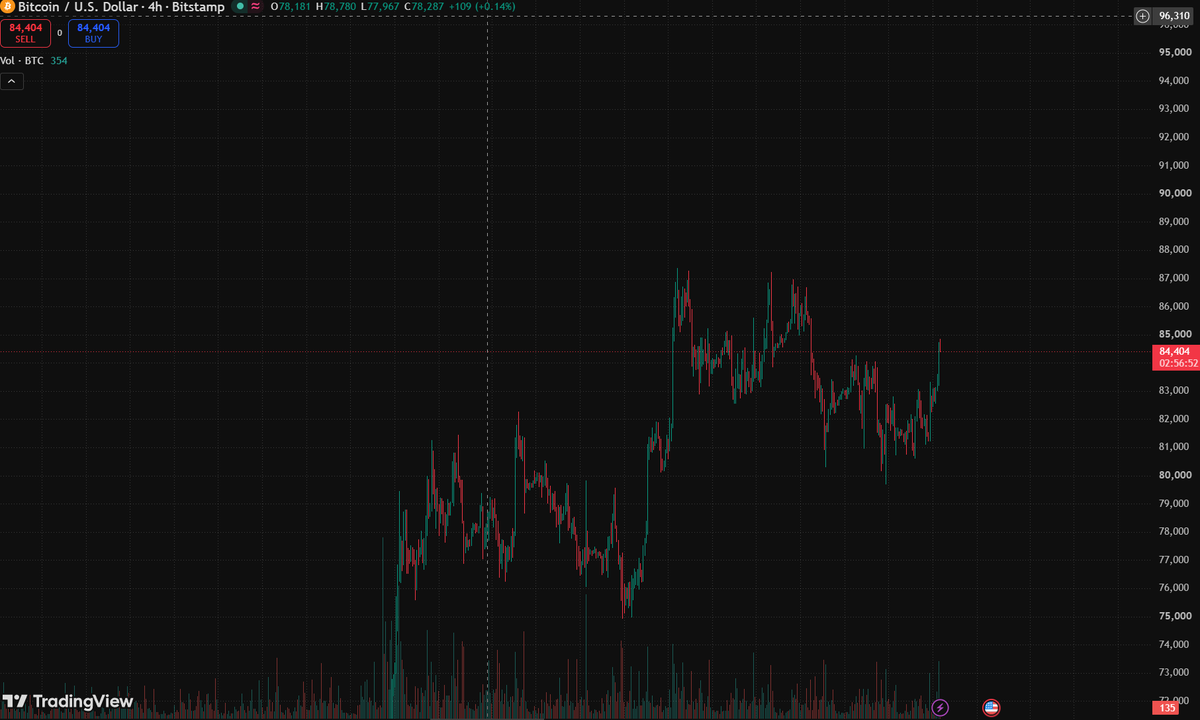Open the US flag economic event marker

coord(991,708)
